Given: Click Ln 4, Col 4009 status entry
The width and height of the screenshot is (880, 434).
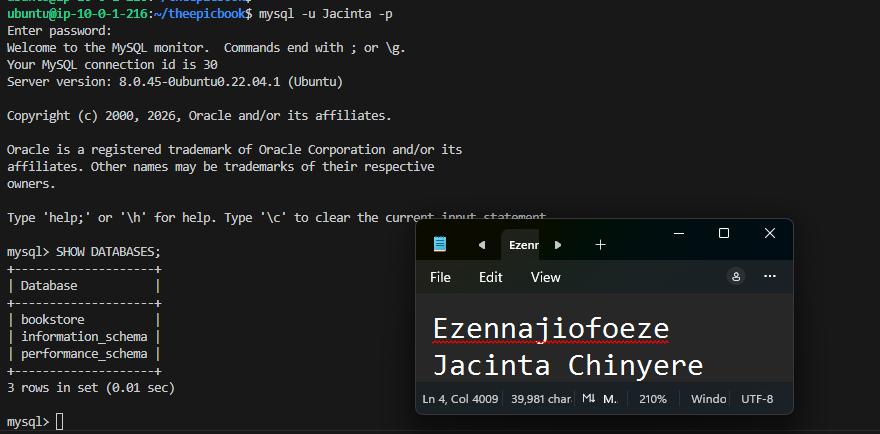Looking at the screenshot, I should [x=460, y=399].
